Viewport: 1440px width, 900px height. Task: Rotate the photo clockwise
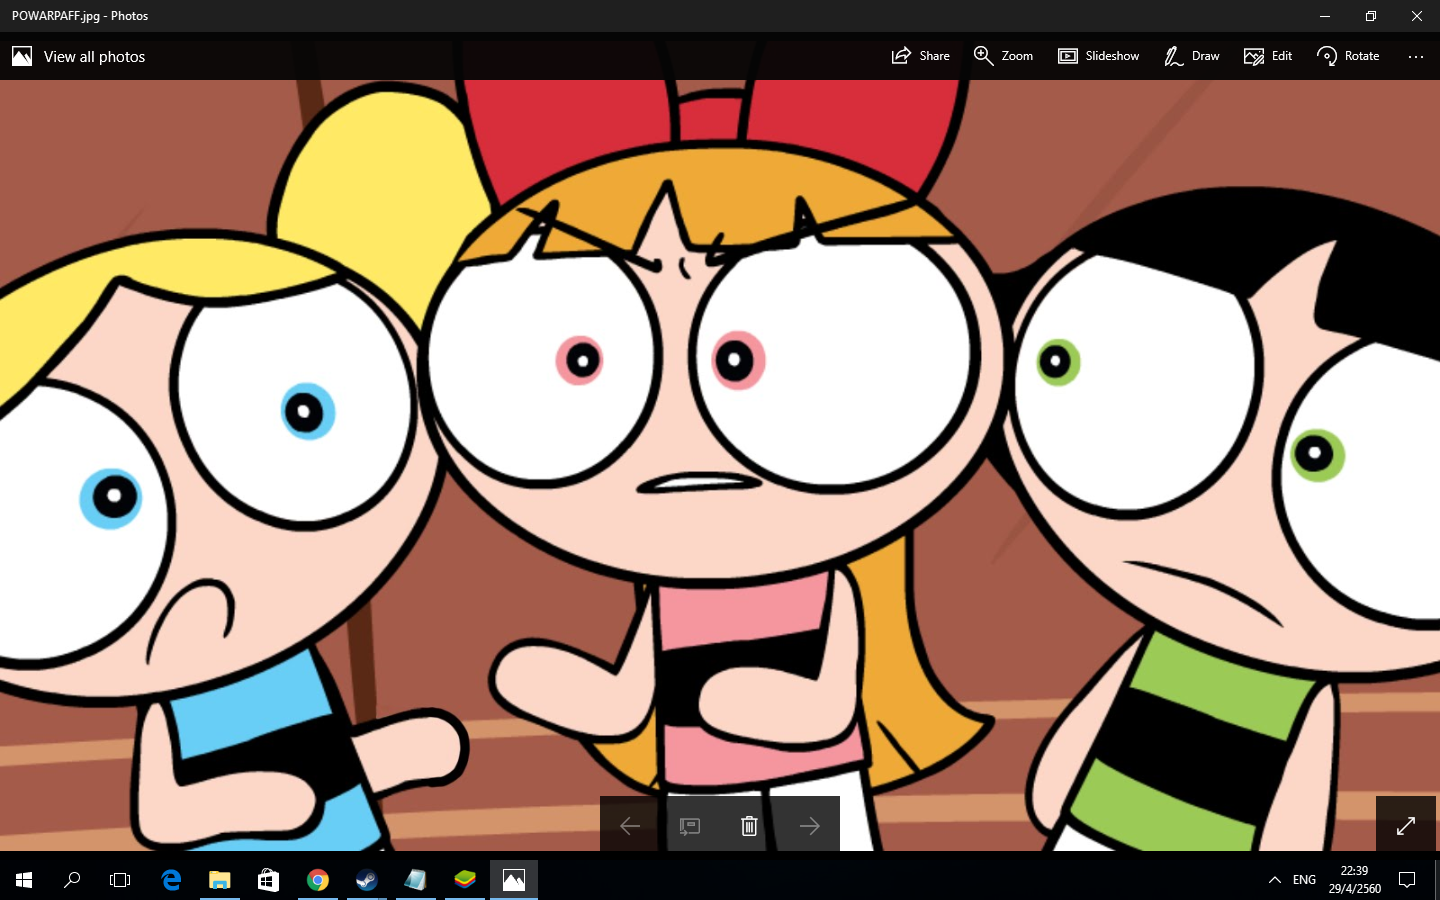1348,56
